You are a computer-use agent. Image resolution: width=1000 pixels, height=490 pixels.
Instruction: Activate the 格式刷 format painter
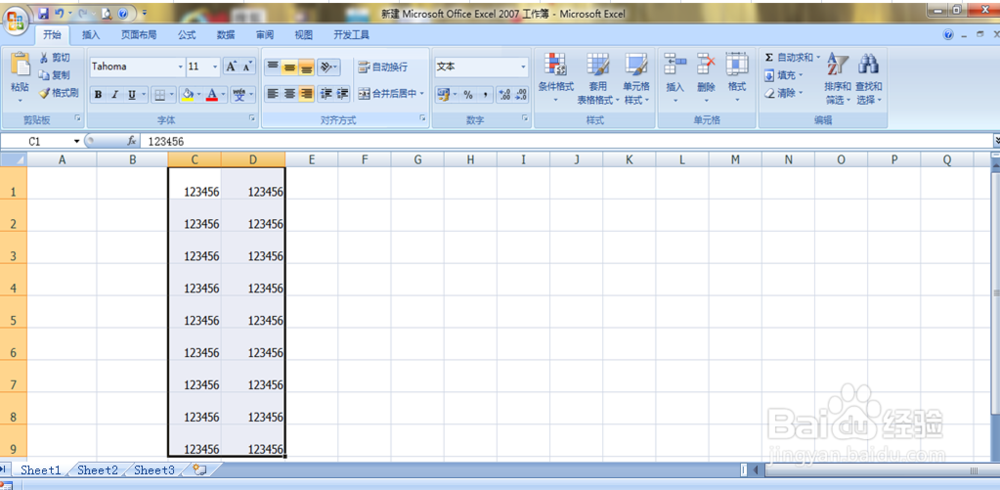click(59, 93)
